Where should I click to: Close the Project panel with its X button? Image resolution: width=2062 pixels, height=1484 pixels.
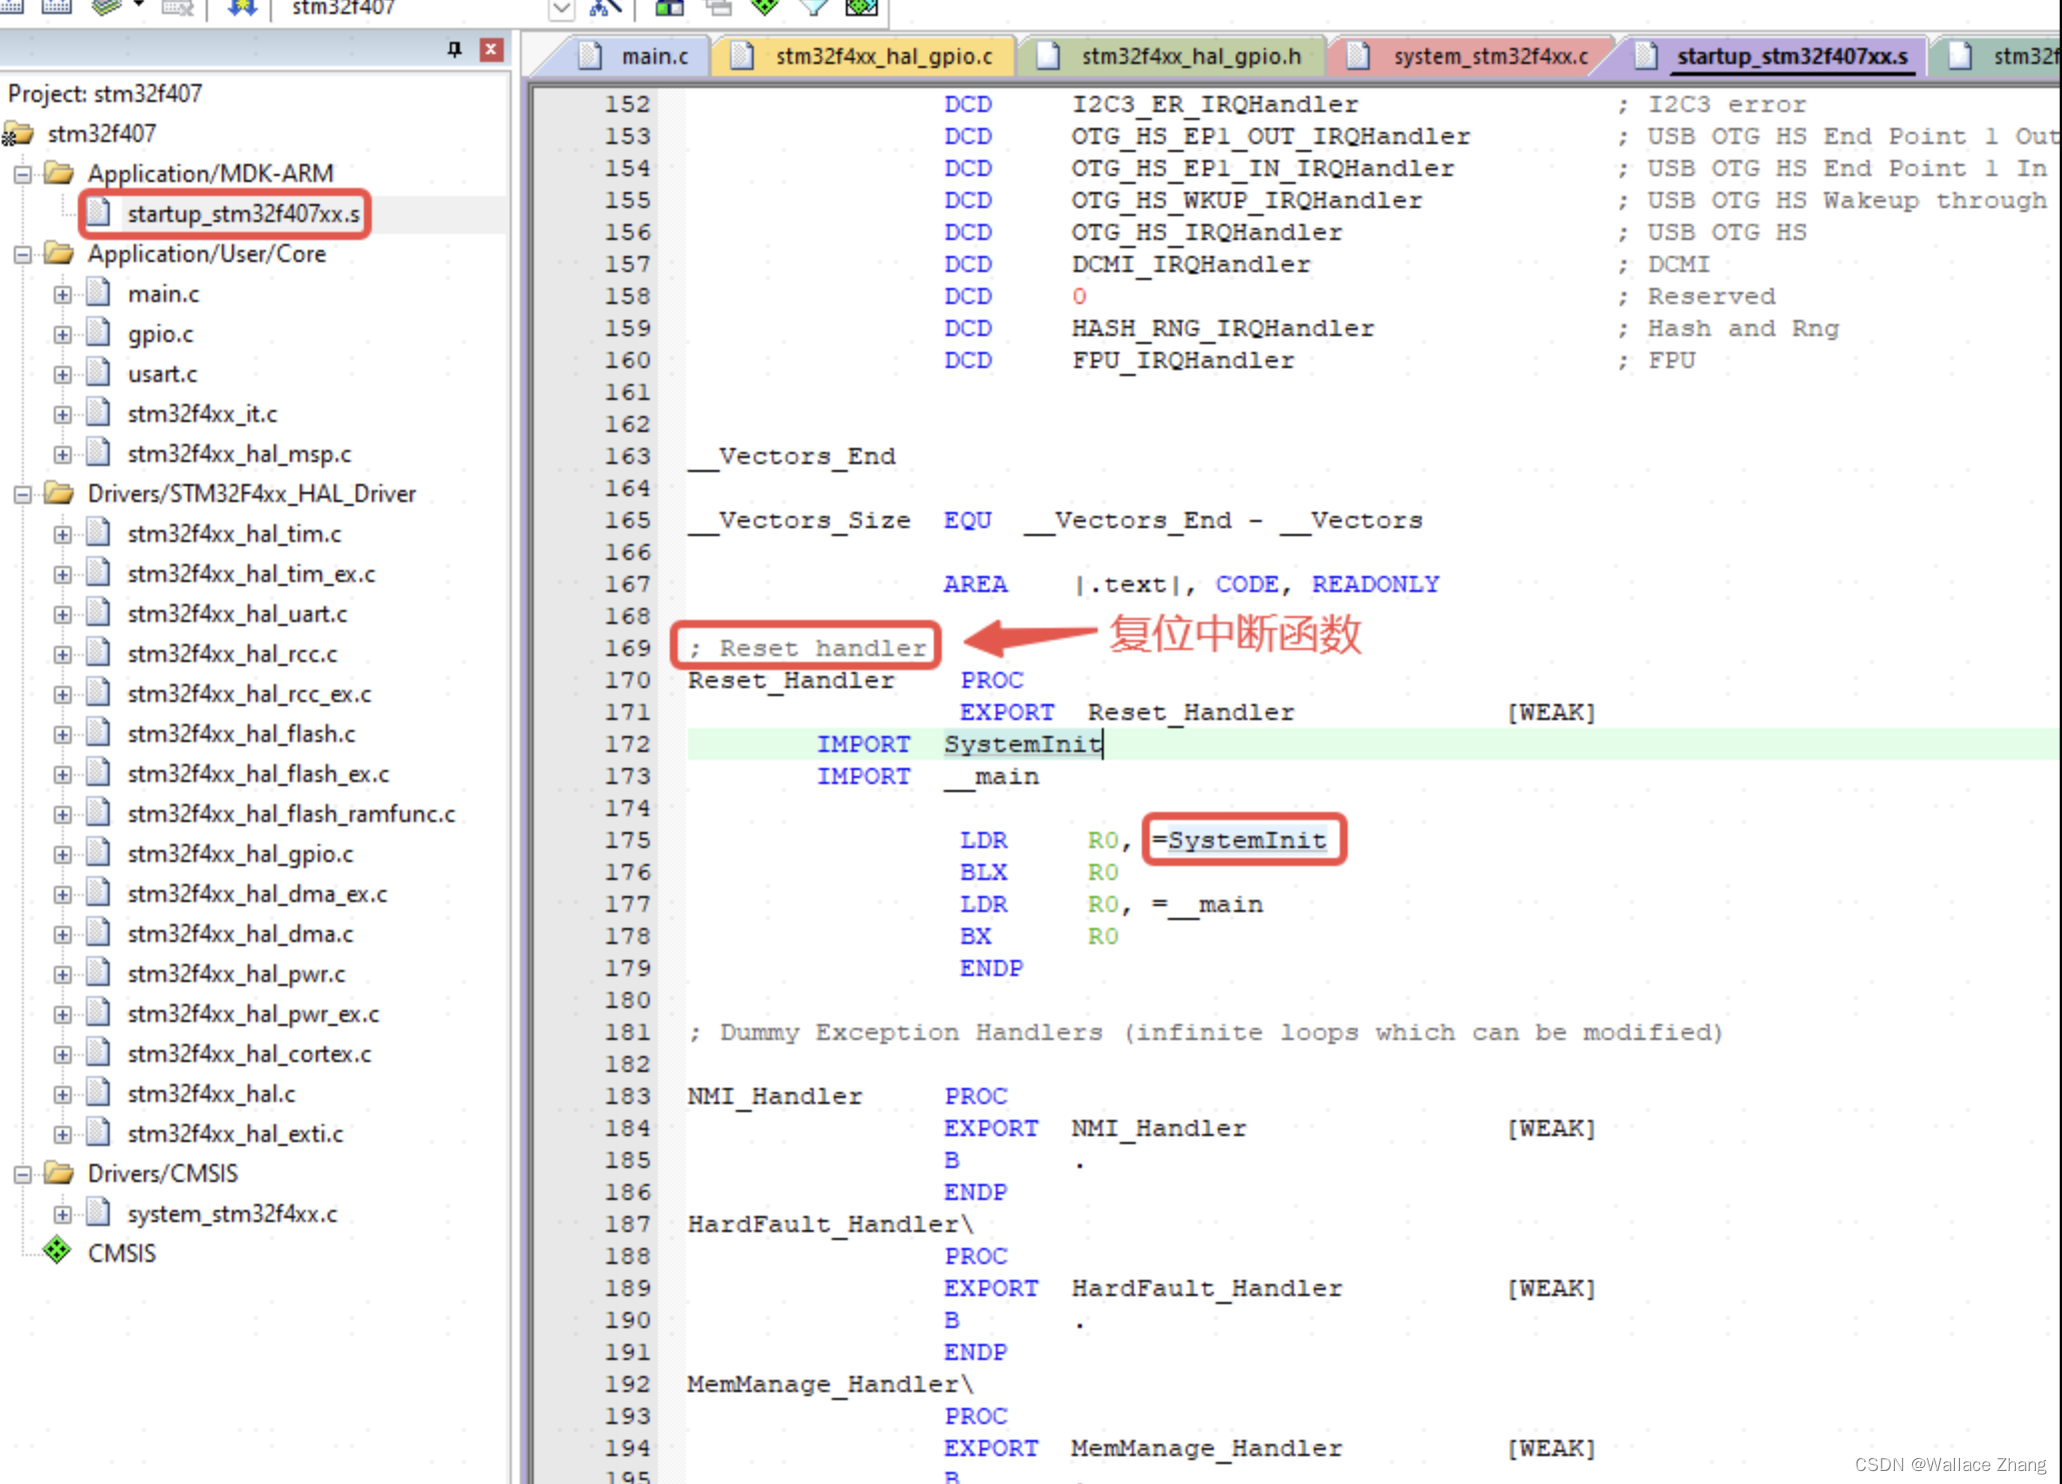click(490, 48)
